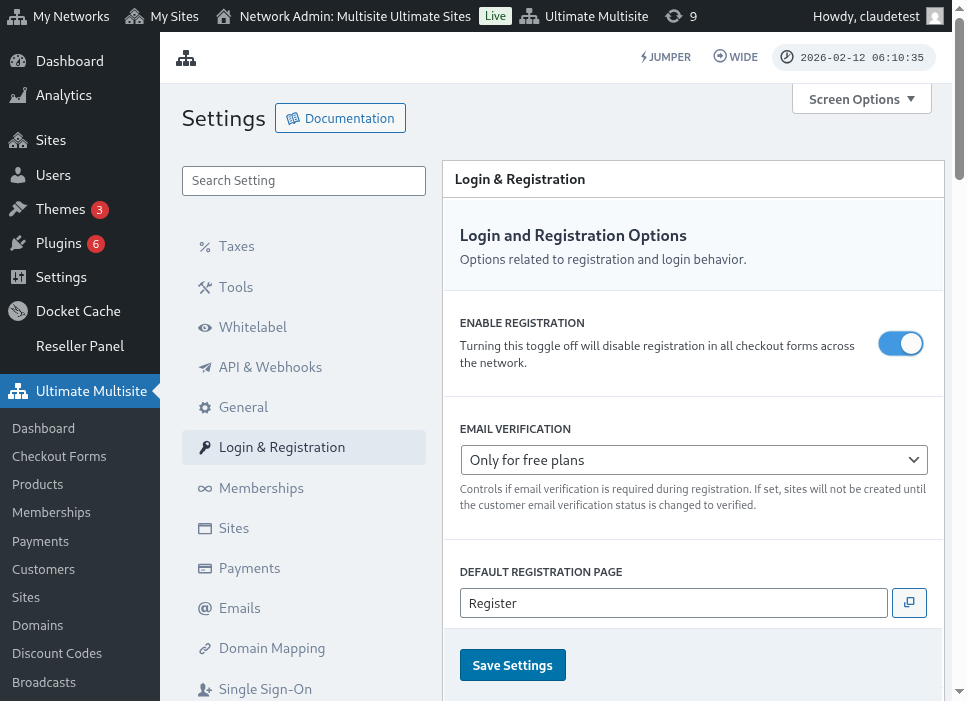Toggle the WIDE layout button

[x=735, y=57]
